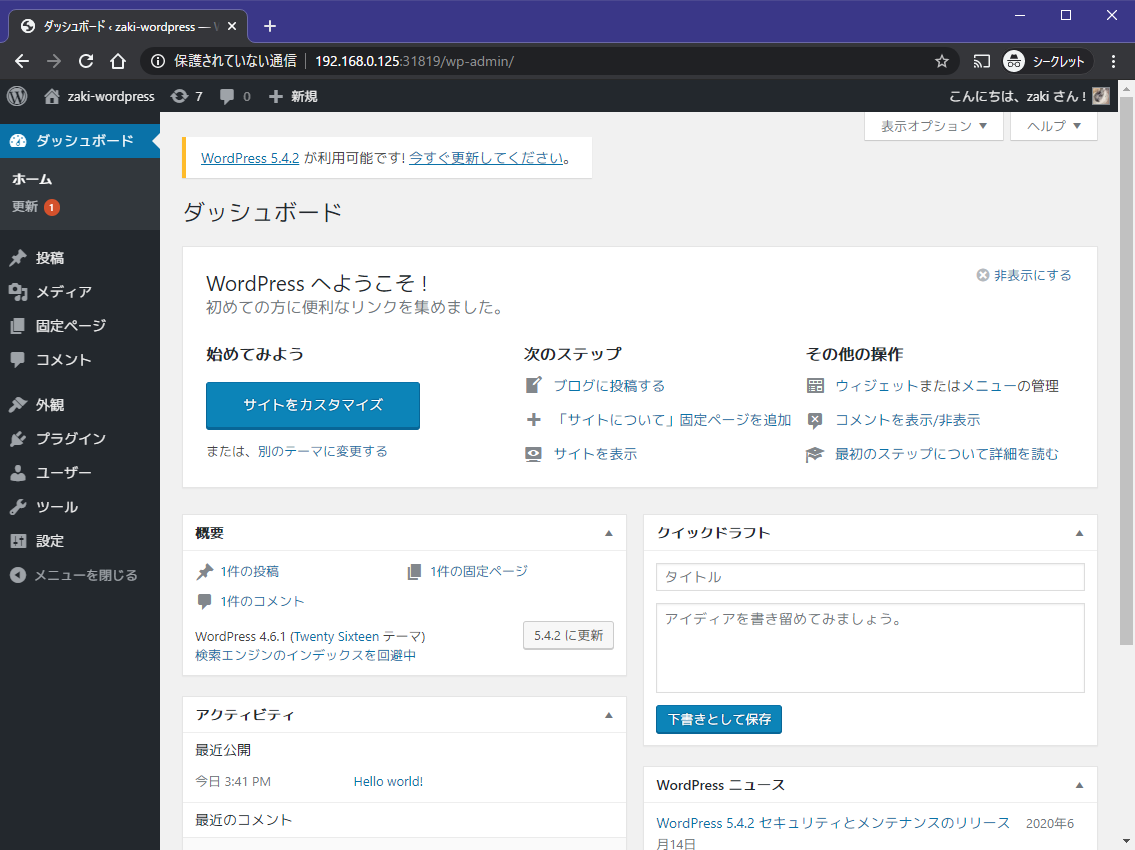Click the ツール wrench icon

pos(18,507)
